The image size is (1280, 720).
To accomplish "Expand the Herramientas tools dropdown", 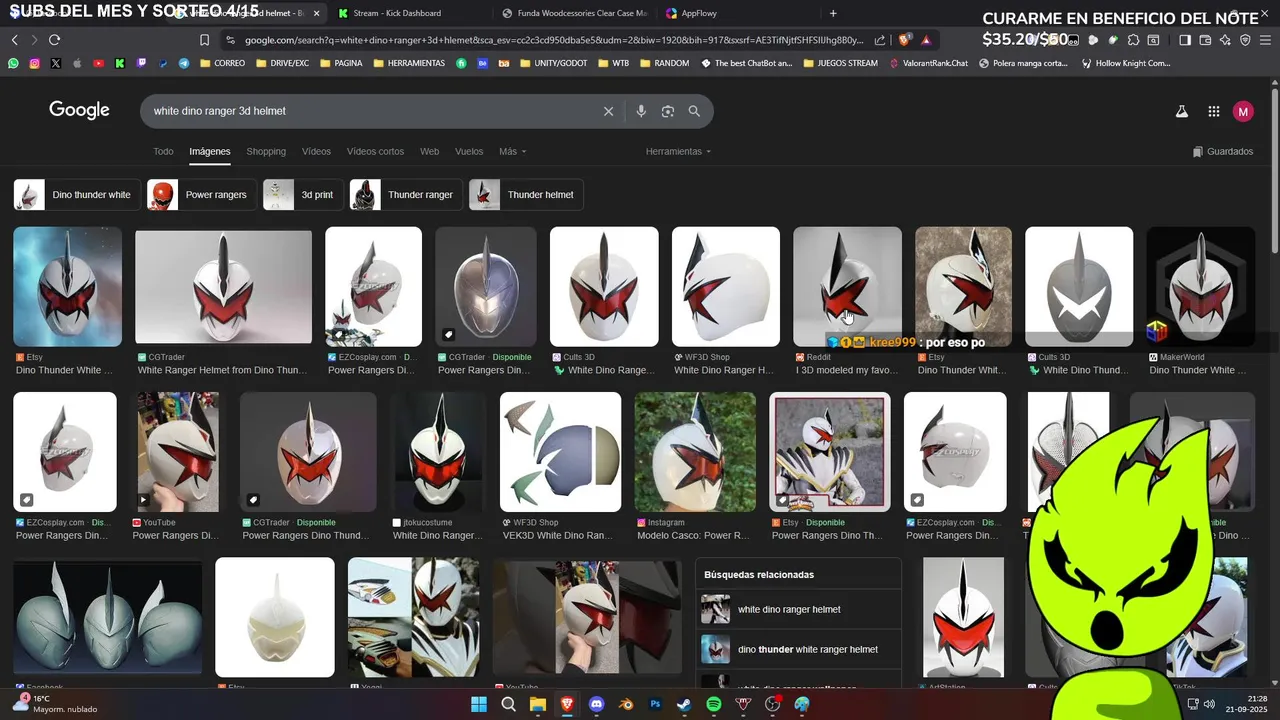I will click(x=678, y=152).
